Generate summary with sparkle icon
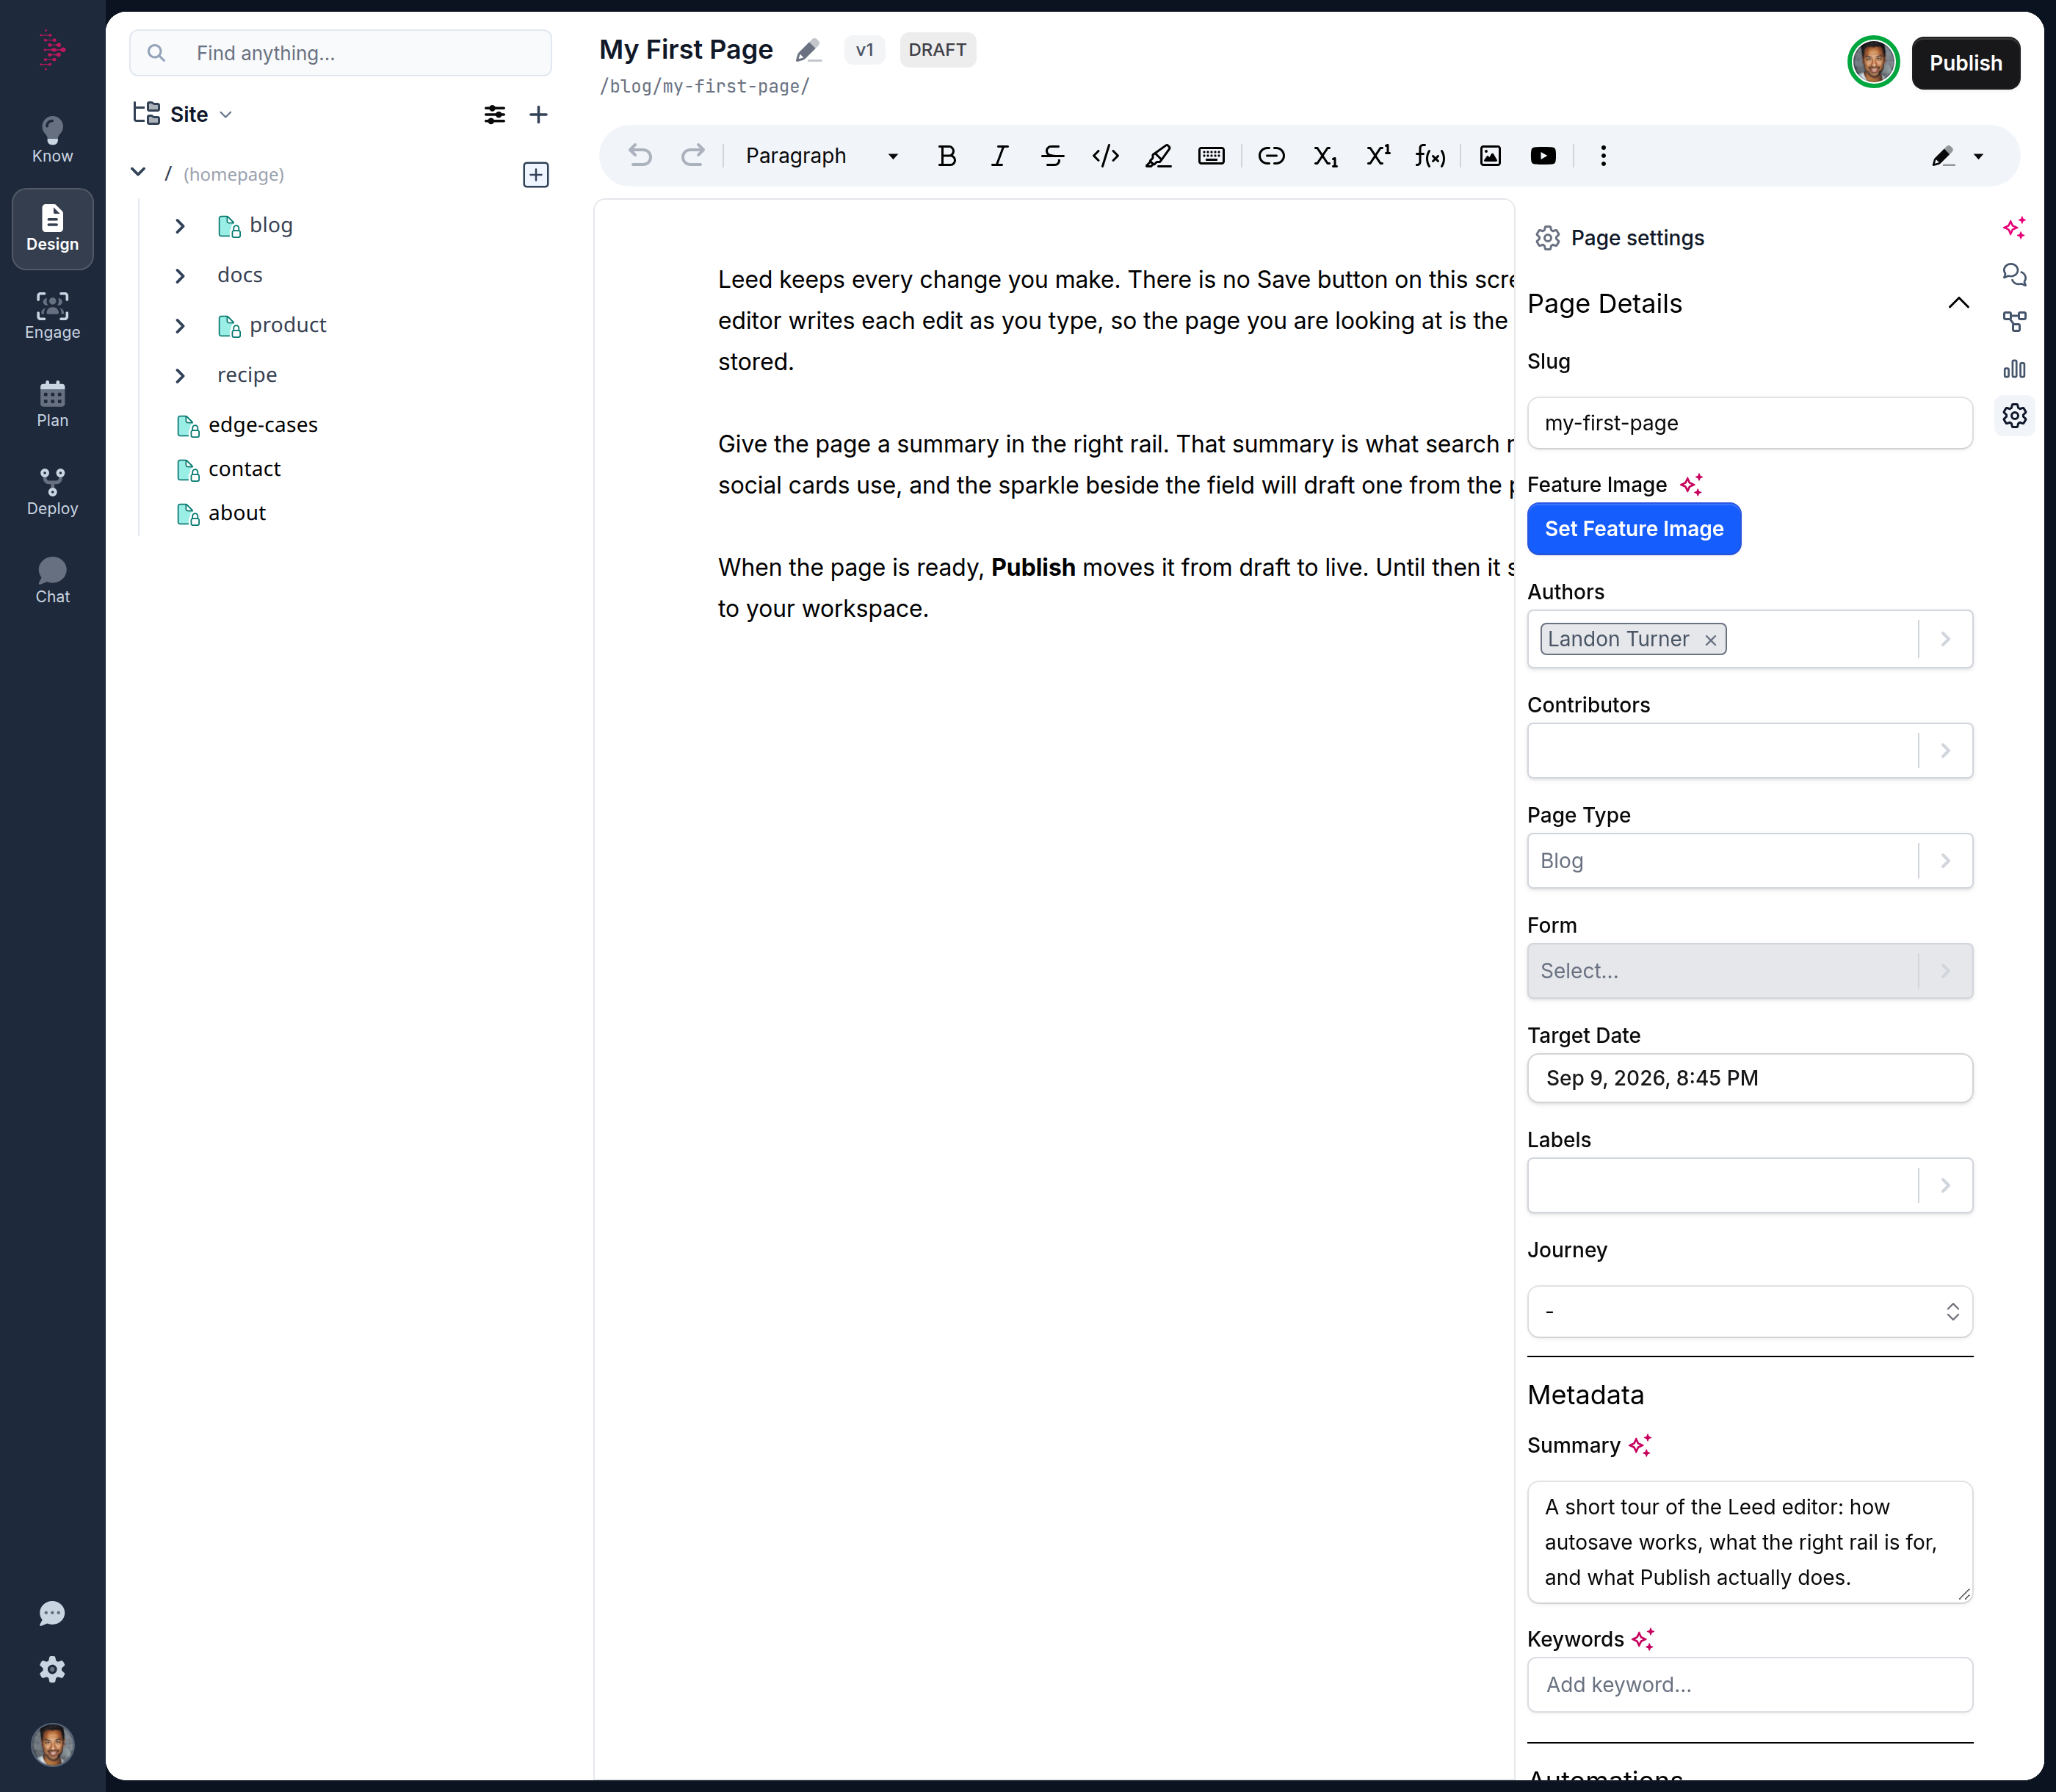The image size is (2056, 1792). (1640, 1446)
